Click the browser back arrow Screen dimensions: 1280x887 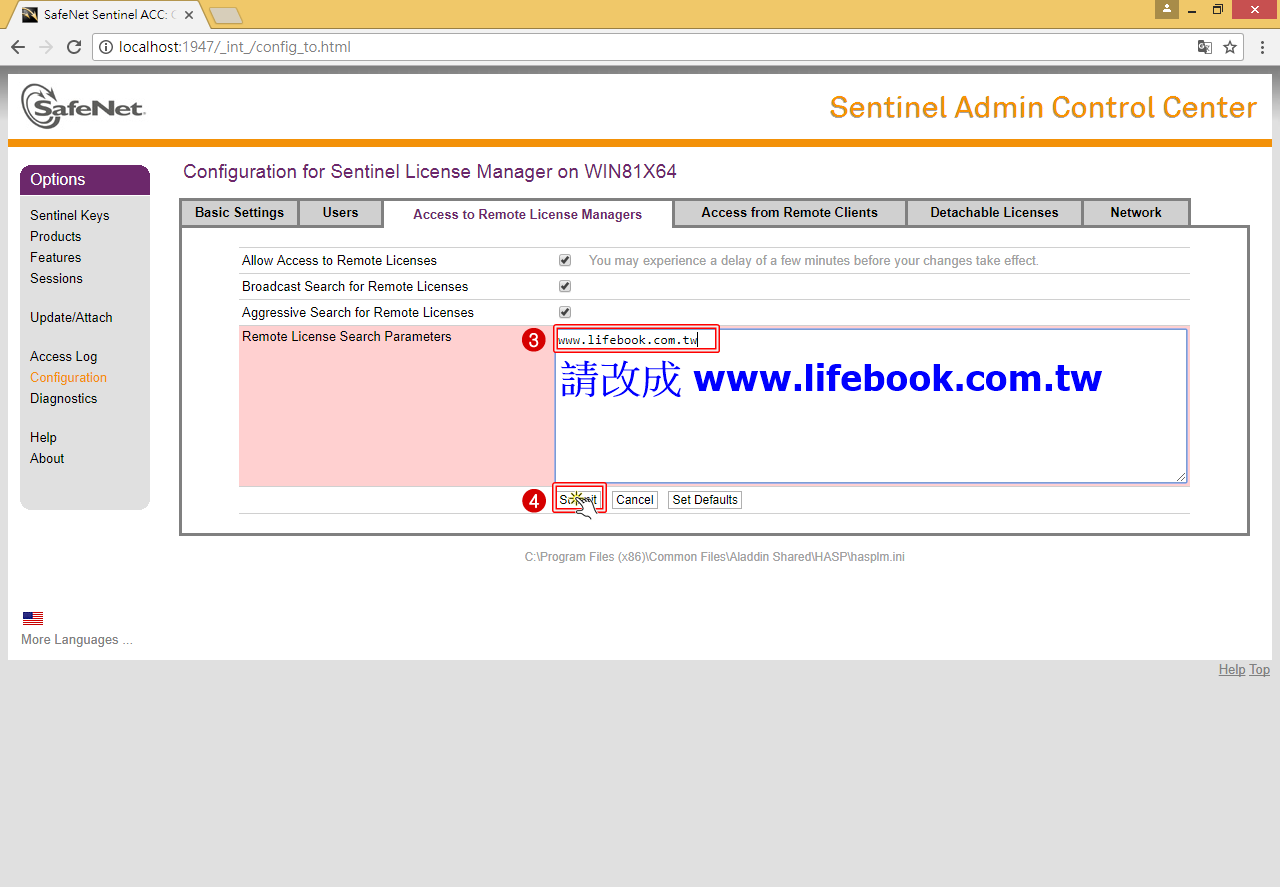(x=18, y=47)
